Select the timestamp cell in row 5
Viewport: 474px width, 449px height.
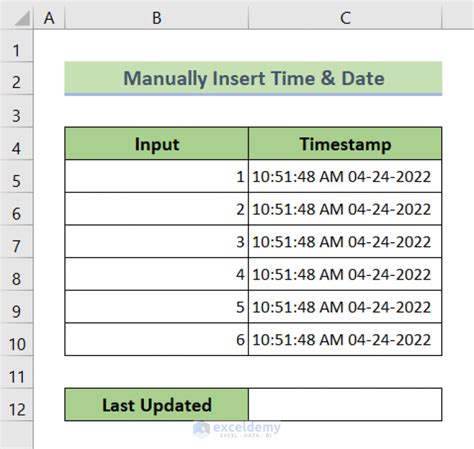click(345, 176)
